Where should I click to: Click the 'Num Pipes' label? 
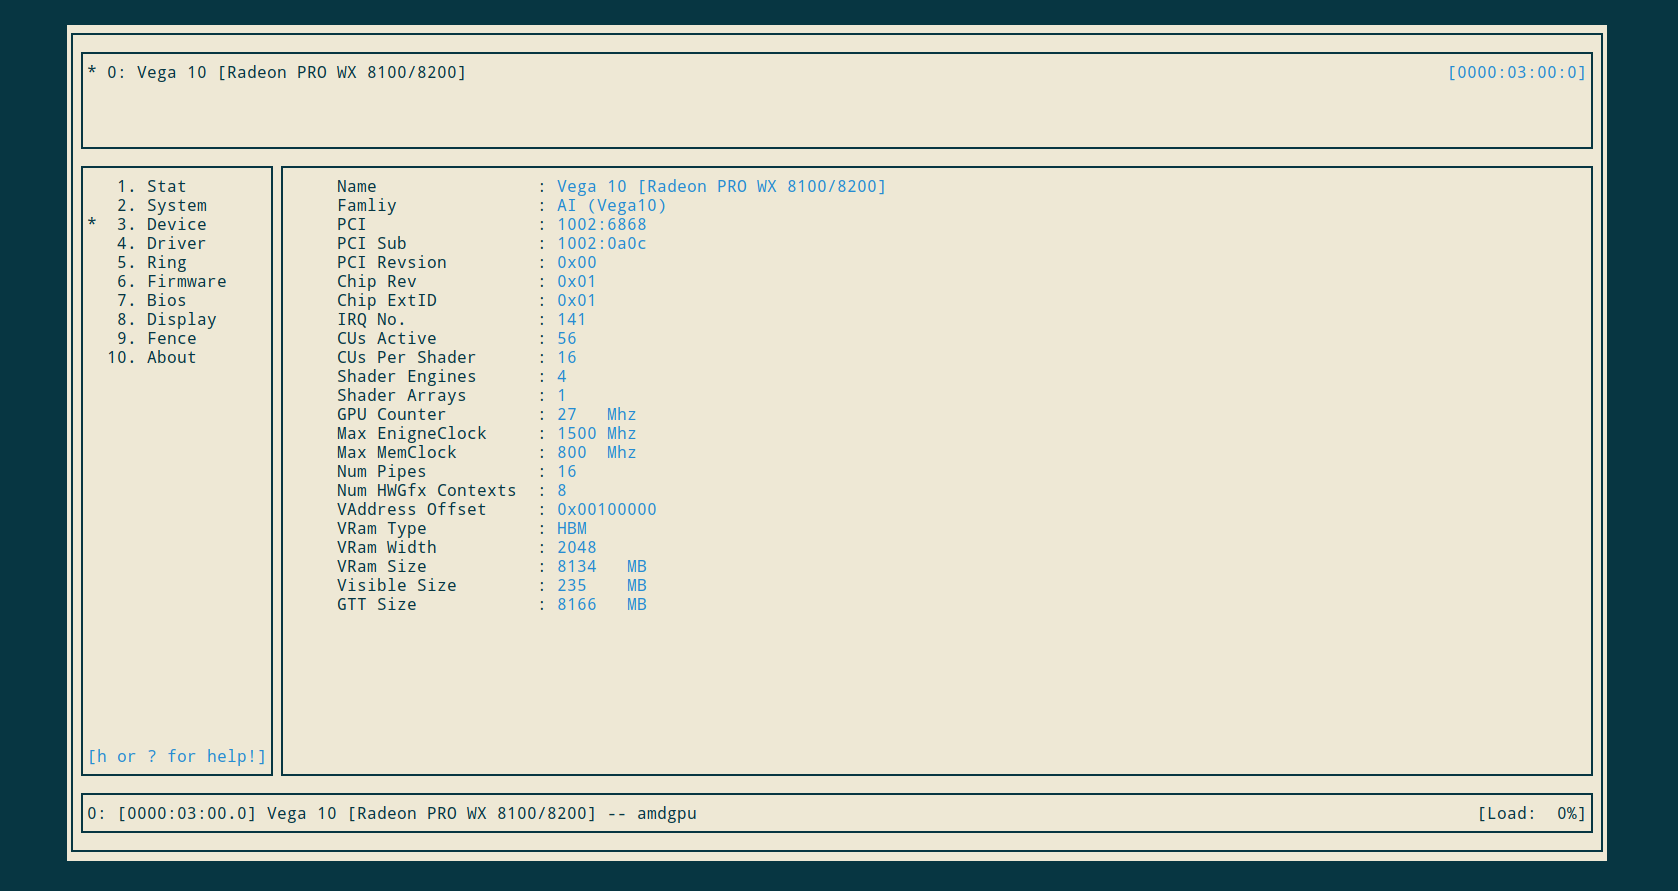(382, 471)
